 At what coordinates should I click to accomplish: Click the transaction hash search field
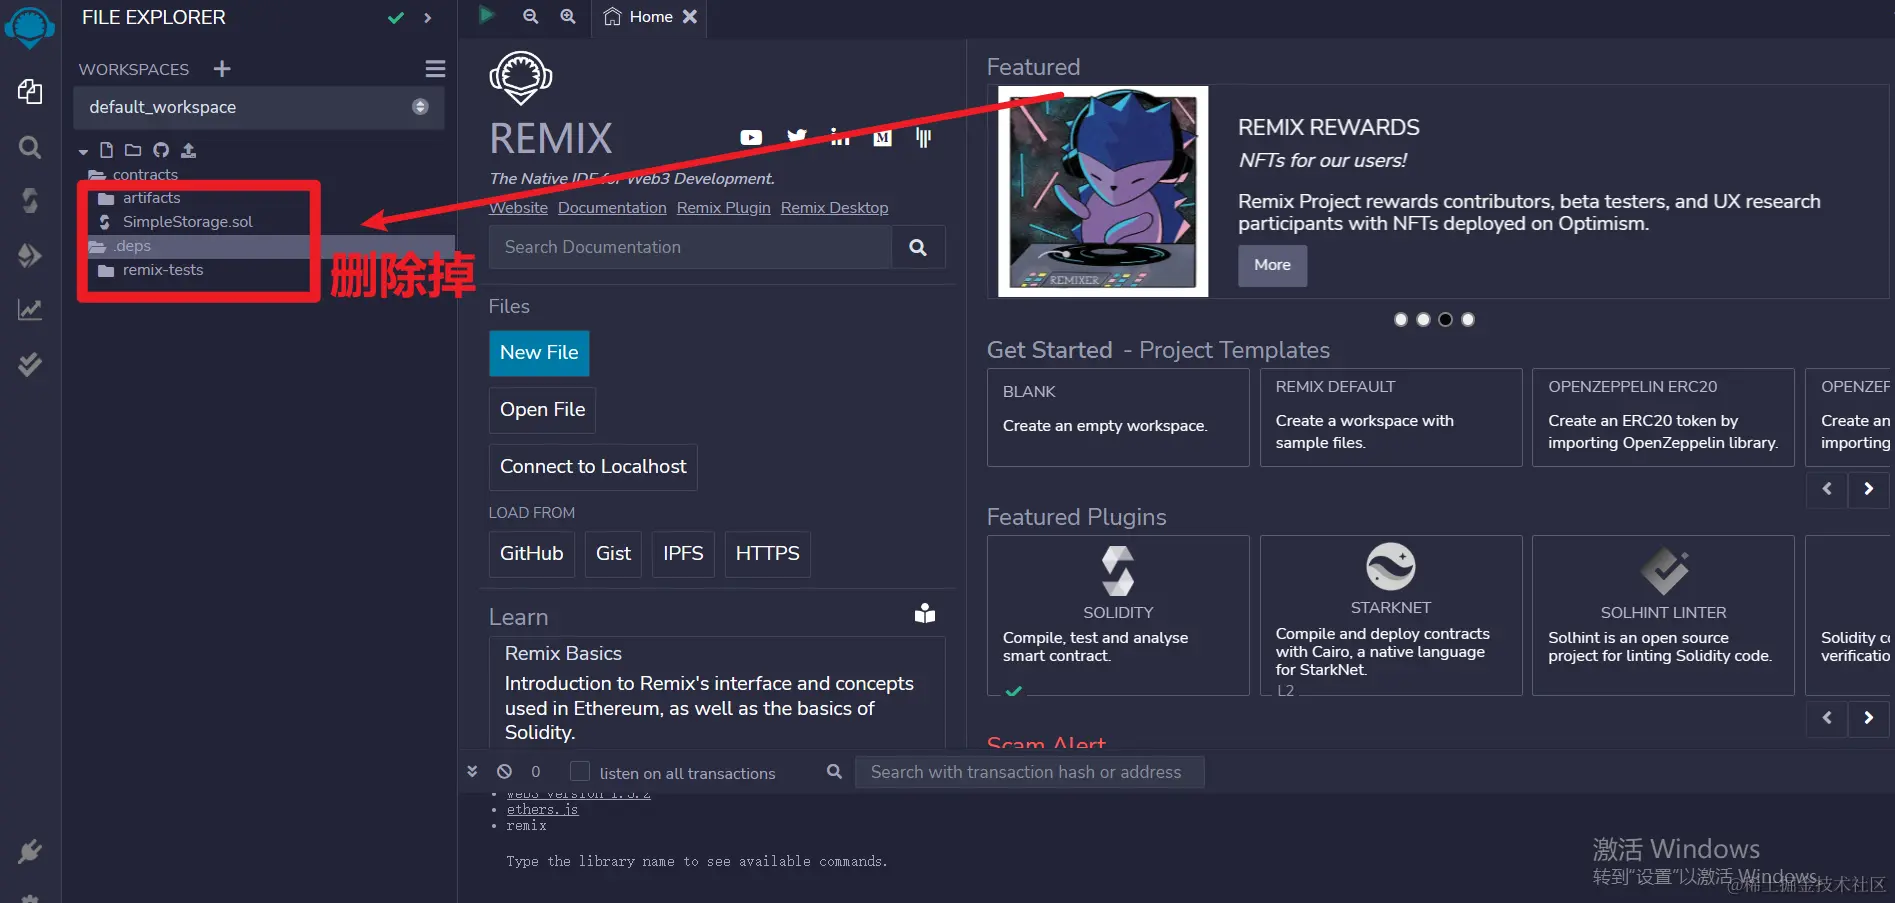click(x=1030, y=772)
